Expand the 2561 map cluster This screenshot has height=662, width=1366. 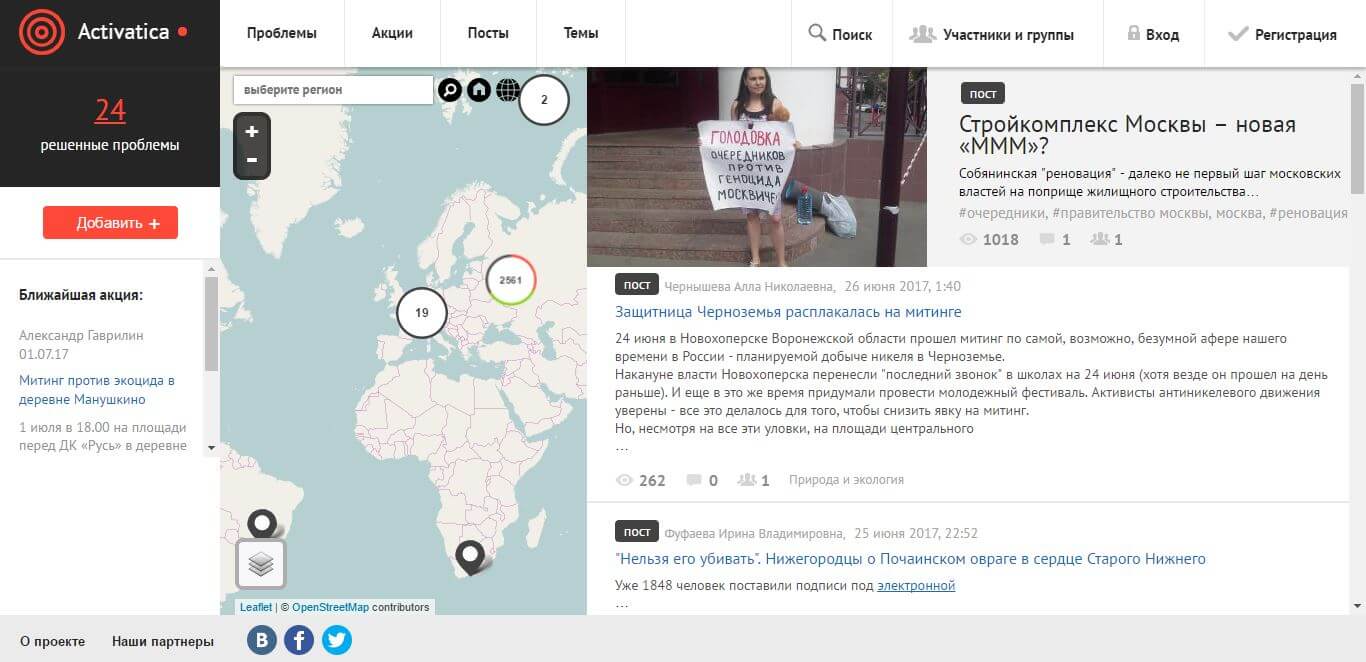511,281
